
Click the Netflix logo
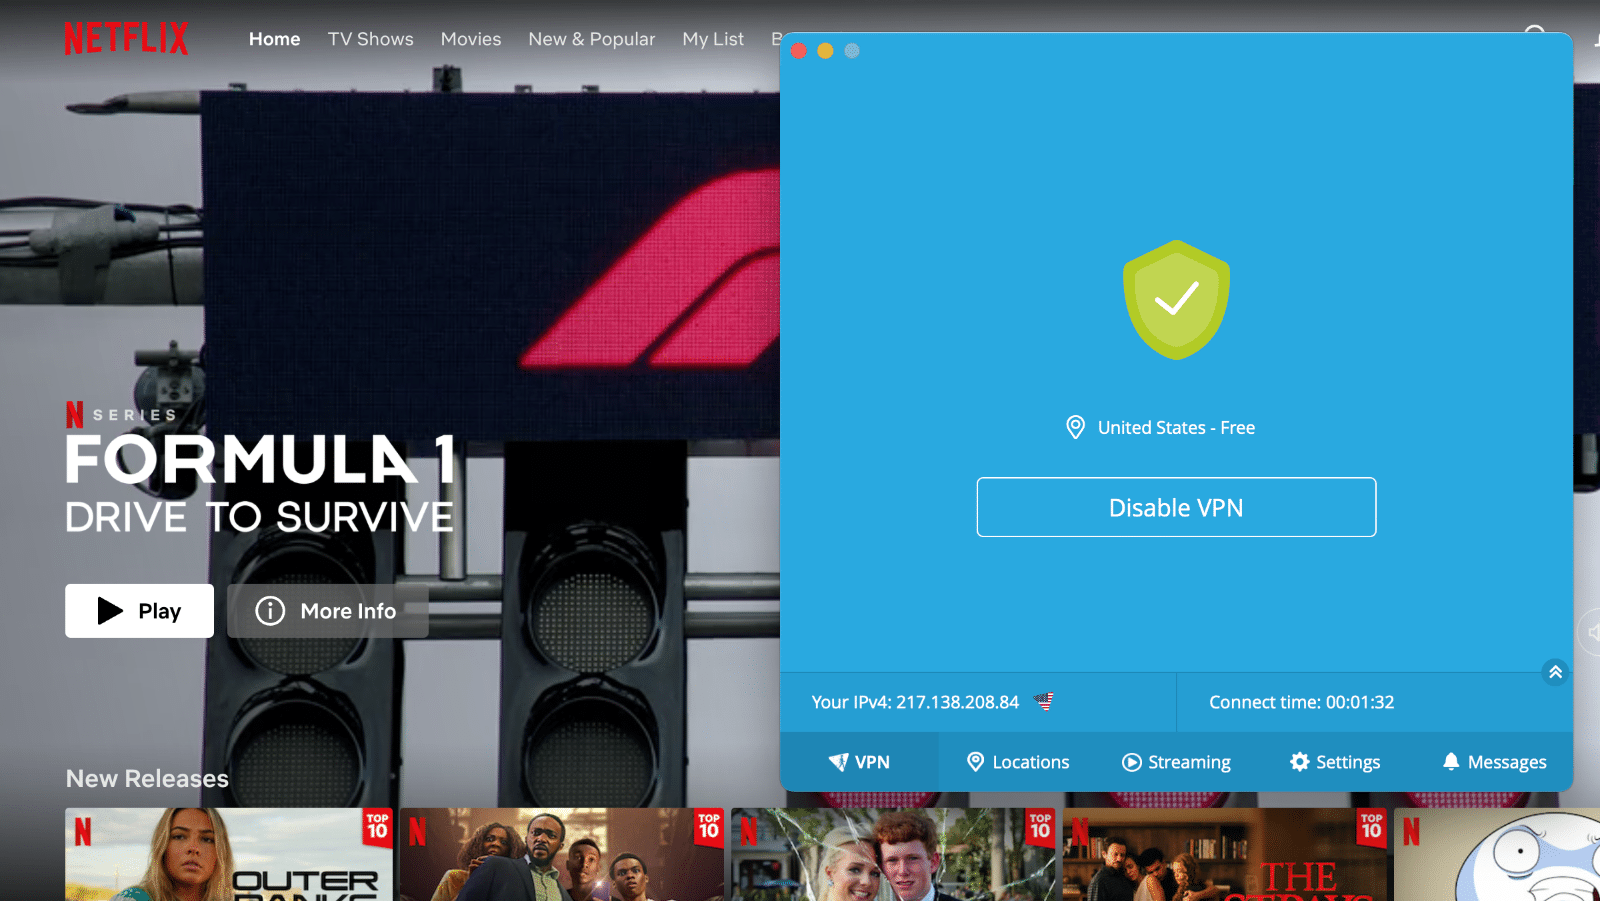pyautogui.click(x=127, y=38)
